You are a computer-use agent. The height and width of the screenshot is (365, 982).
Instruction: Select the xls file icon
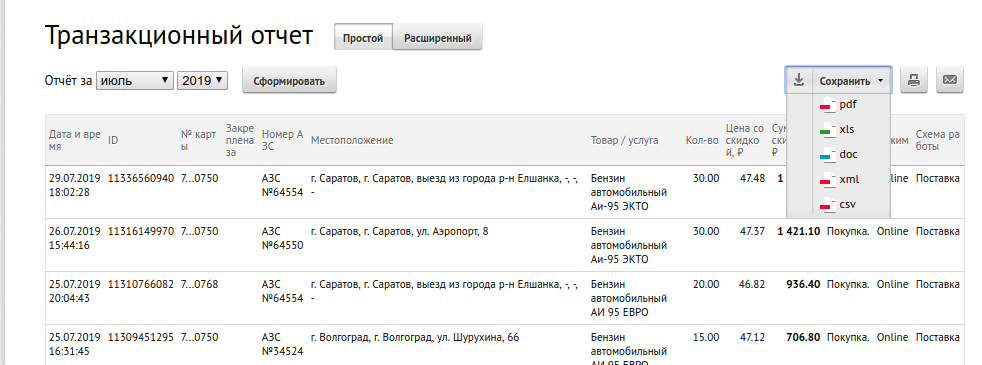827,130
